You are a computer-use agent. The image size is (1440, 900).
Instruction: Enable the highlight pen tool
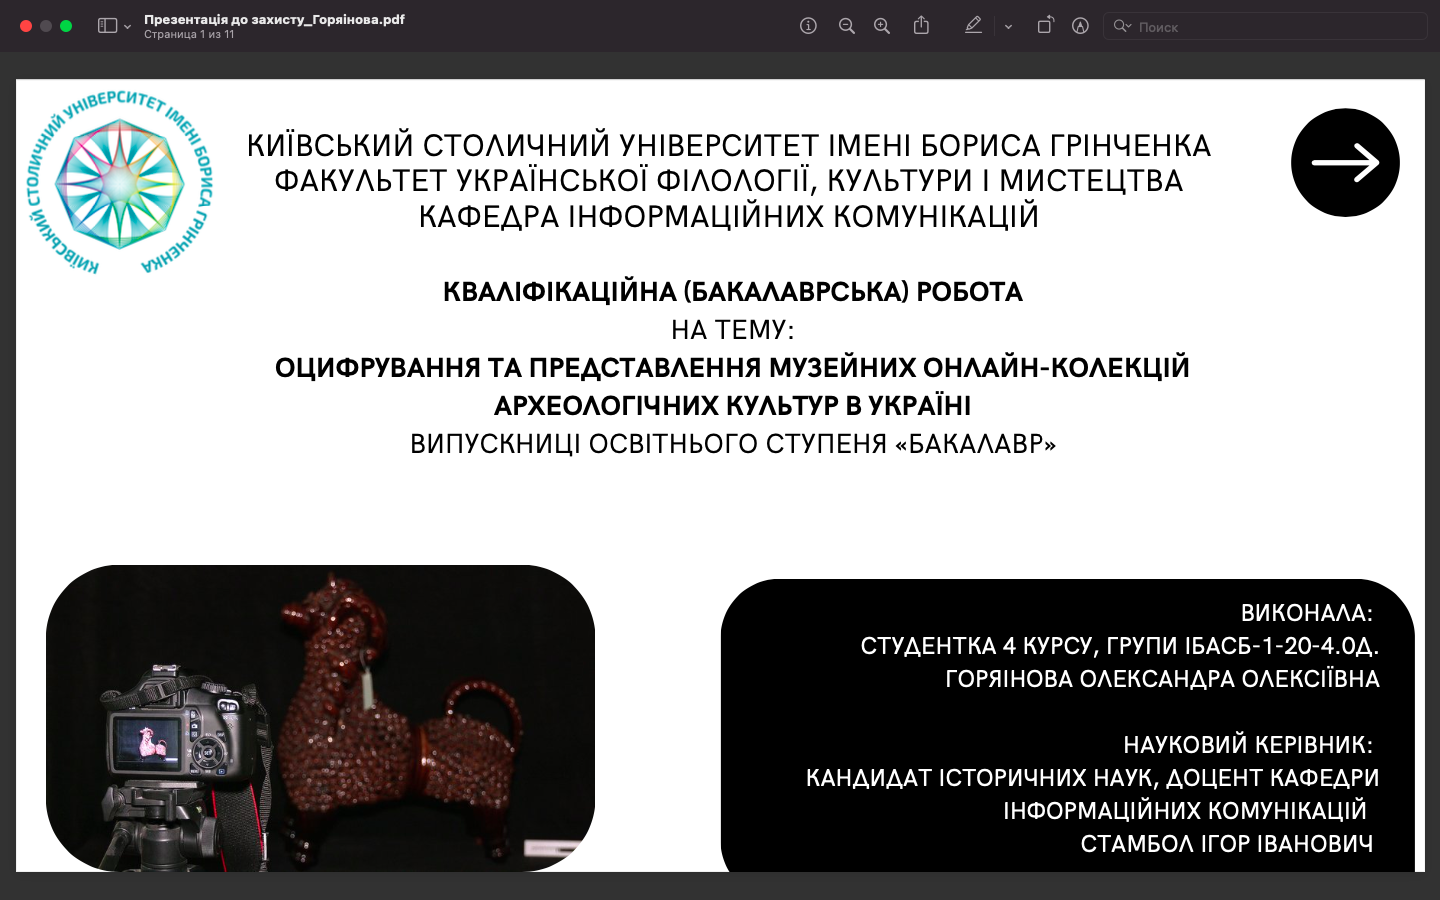pyautogui.click(x=973, y=26)
